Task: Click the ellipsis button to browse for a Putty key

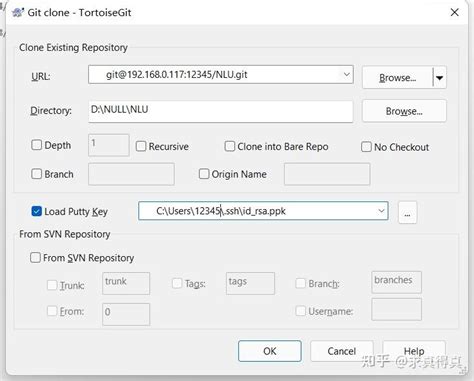Action: point(407,213)
